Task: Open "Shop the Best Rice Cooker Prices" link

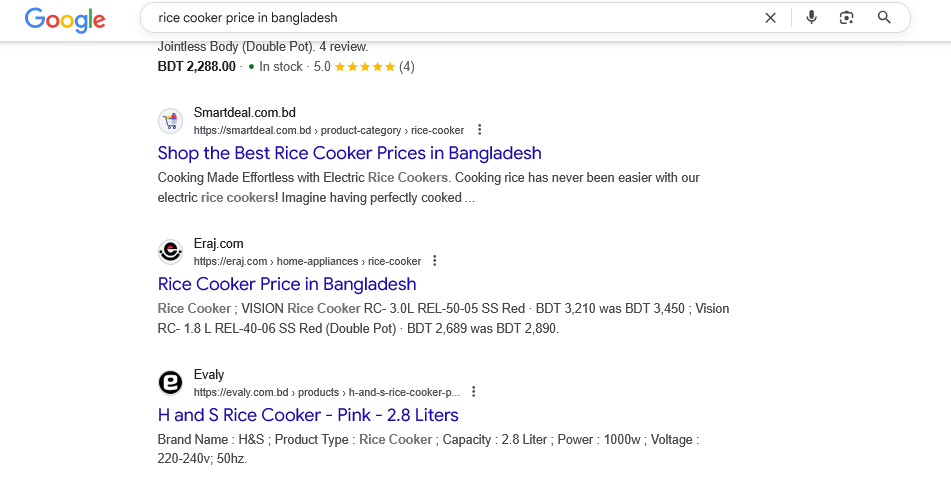Action: click(349, 153)
